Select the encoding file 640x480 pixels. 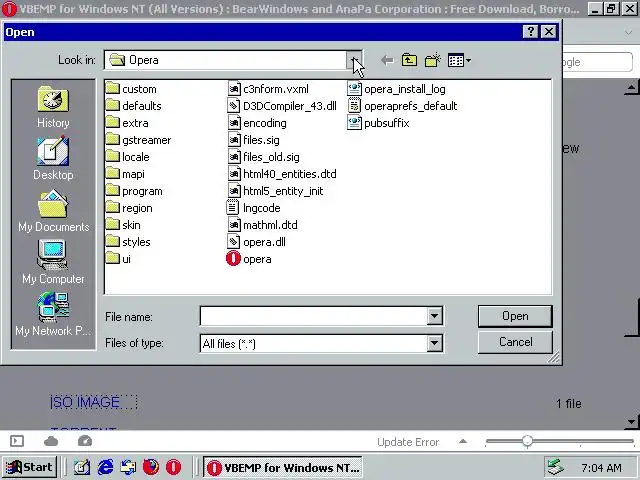tap(257, 123)
